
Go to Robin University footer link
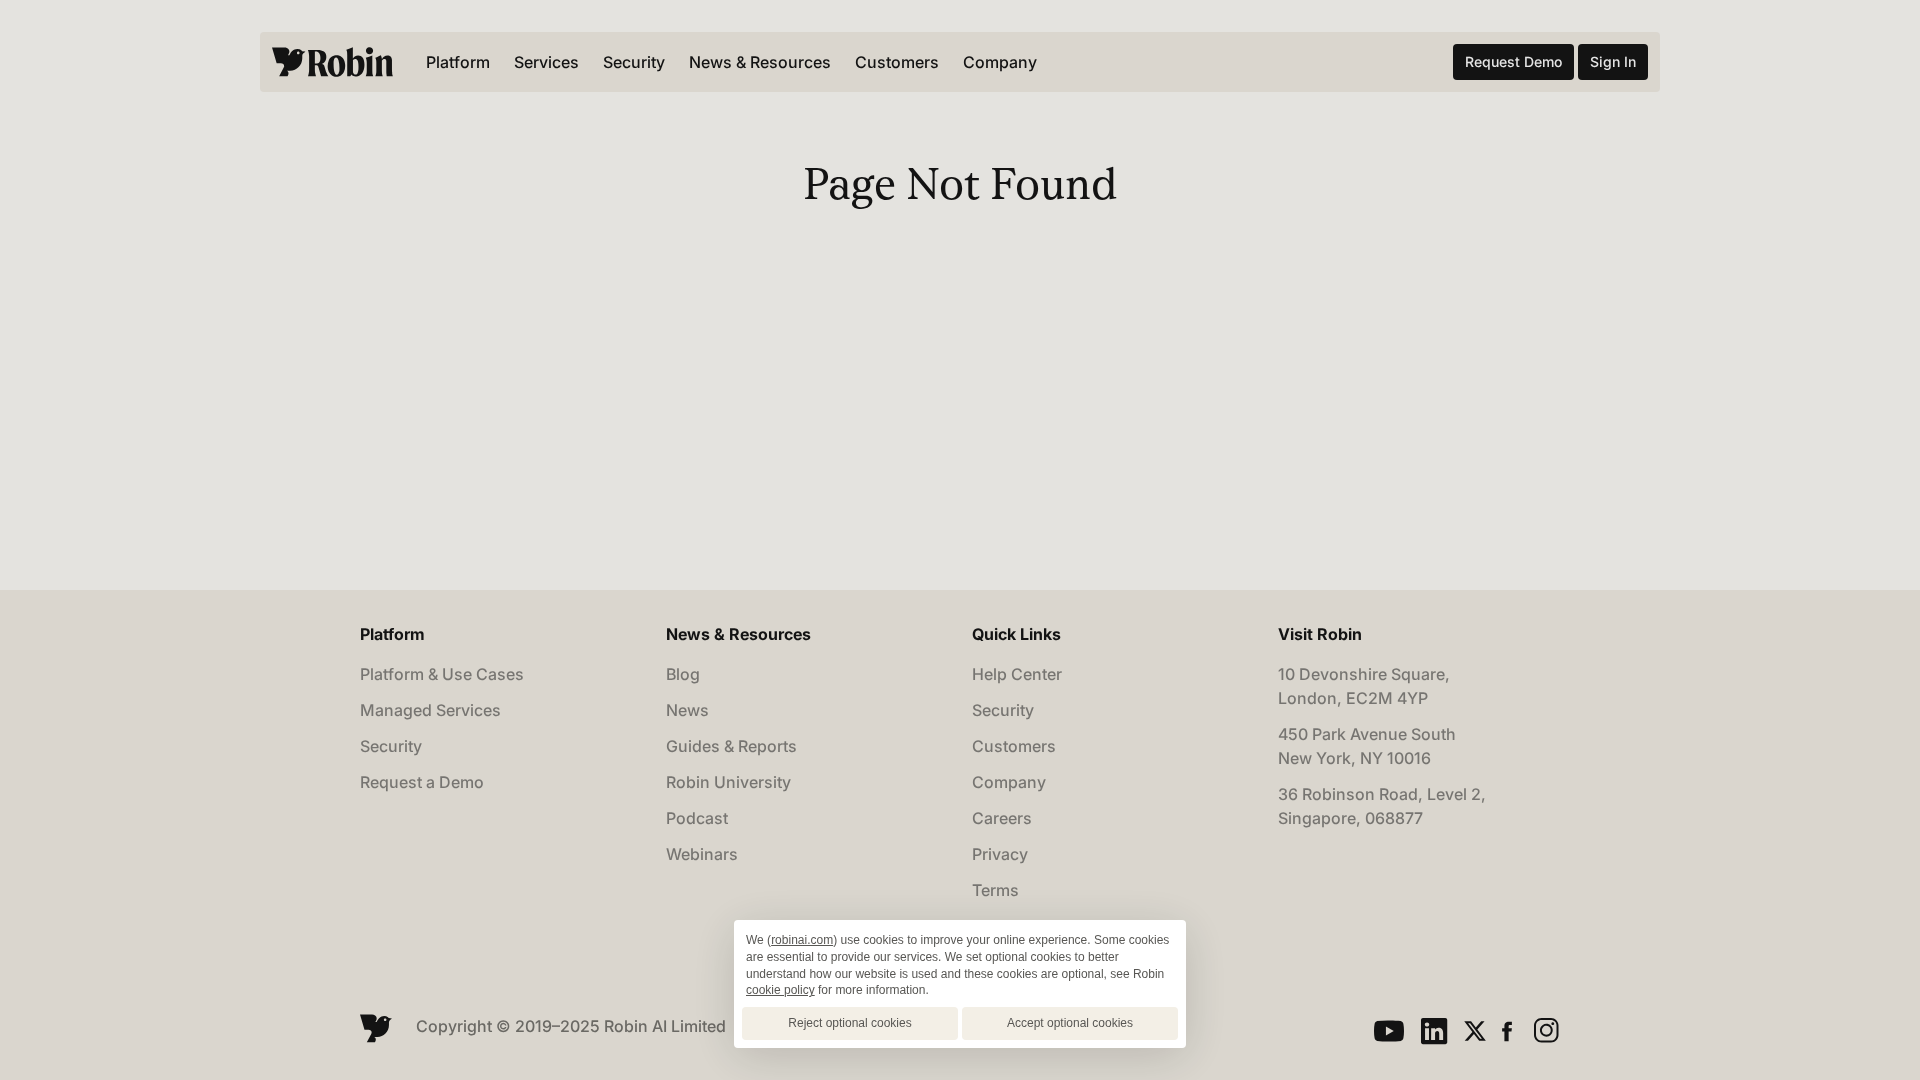[728, 782]
